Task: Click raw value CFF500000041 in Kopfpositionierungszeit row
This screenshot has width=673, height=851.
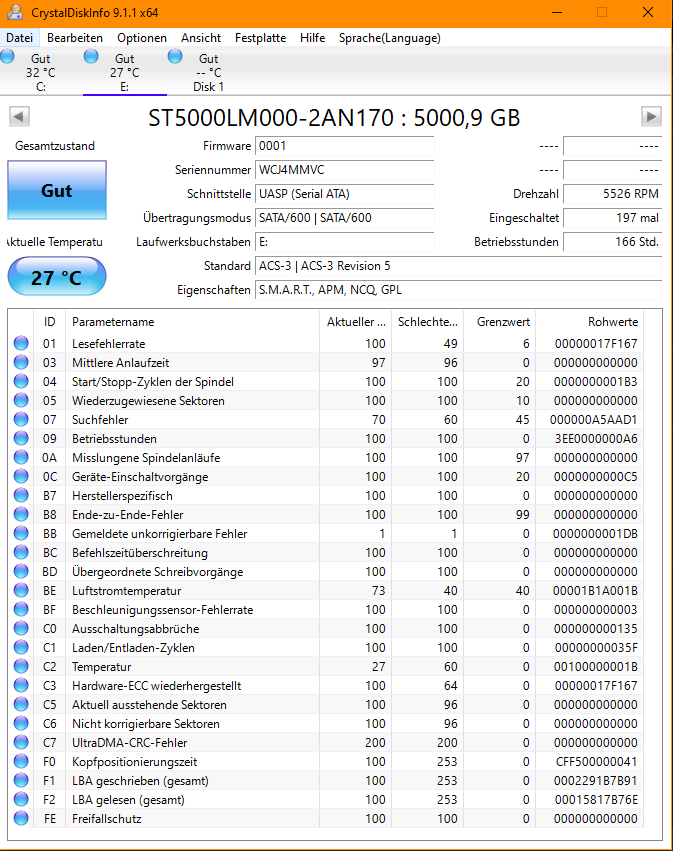Action: pos(596,761)
